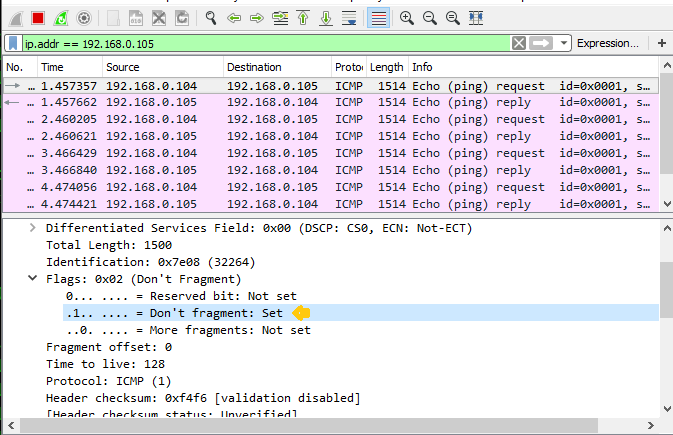The width and height of the screenshot is (673, 435).
Task: Click the start capture shark fin icon
Action: pyautogui.click(x=15, y=18)
